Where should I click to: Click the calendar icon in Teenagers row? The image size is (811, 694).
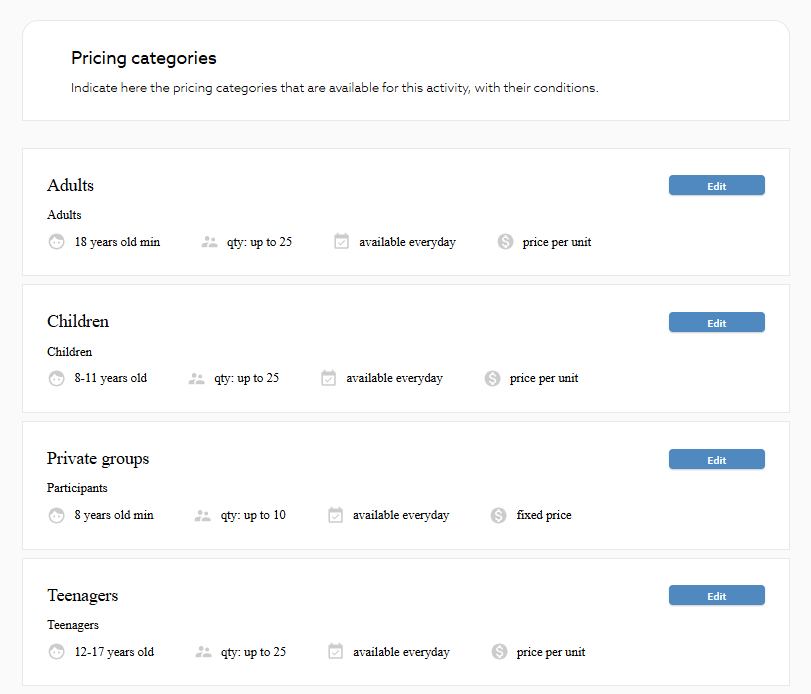[335, 652]
